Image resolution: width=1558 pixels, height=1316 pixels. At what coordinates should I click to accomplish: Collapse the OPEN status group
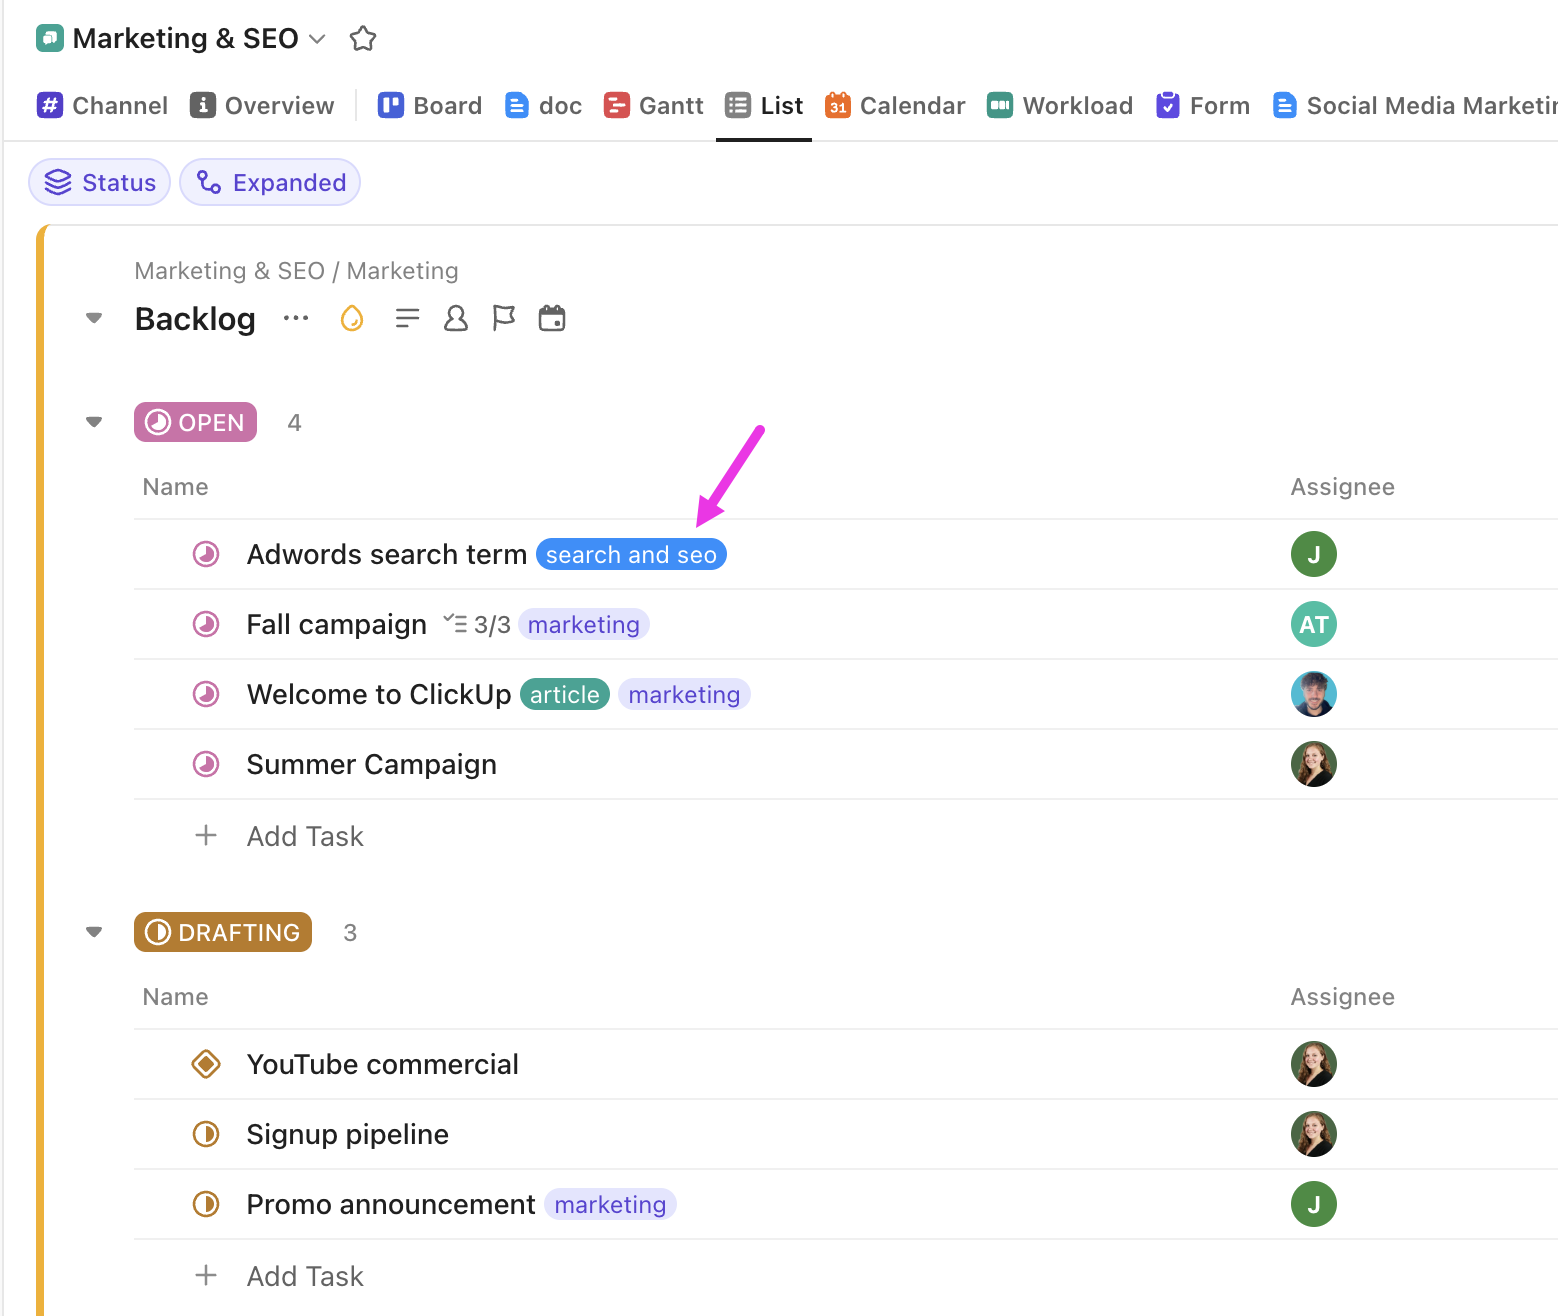(x=93, y=421)
